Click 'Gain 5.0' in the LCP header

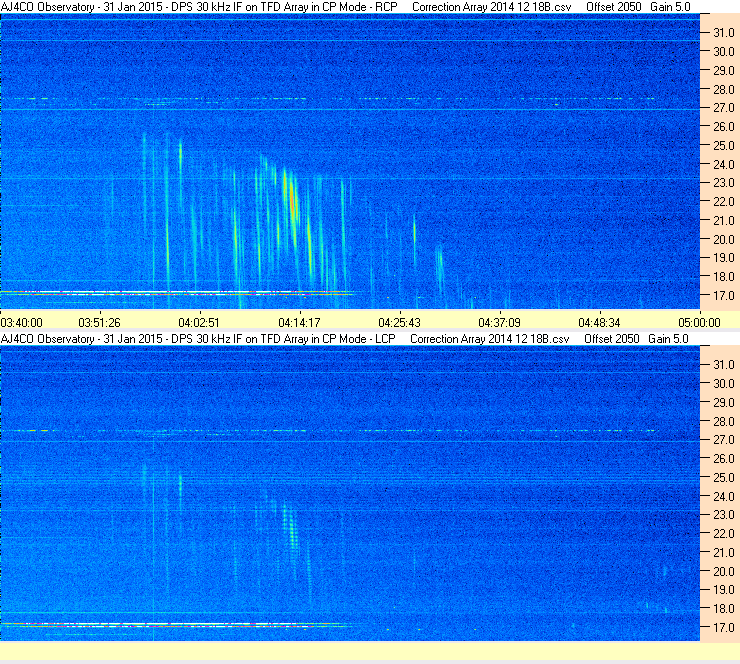point(668,339)
